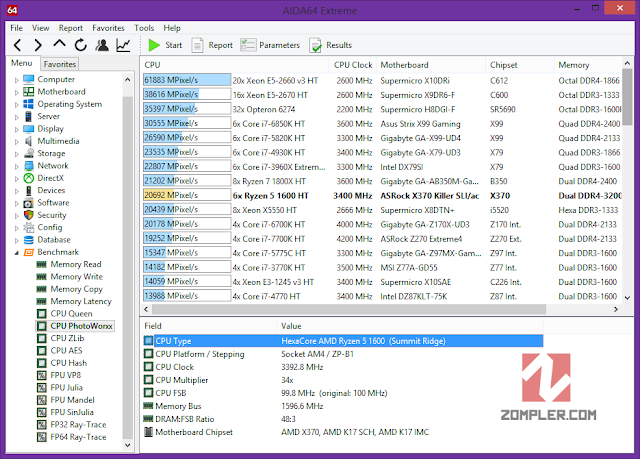The height and width of the screenshot is (459, 640).
Task: Click the 13988 MPixel/s result bar
Action: 187,296
